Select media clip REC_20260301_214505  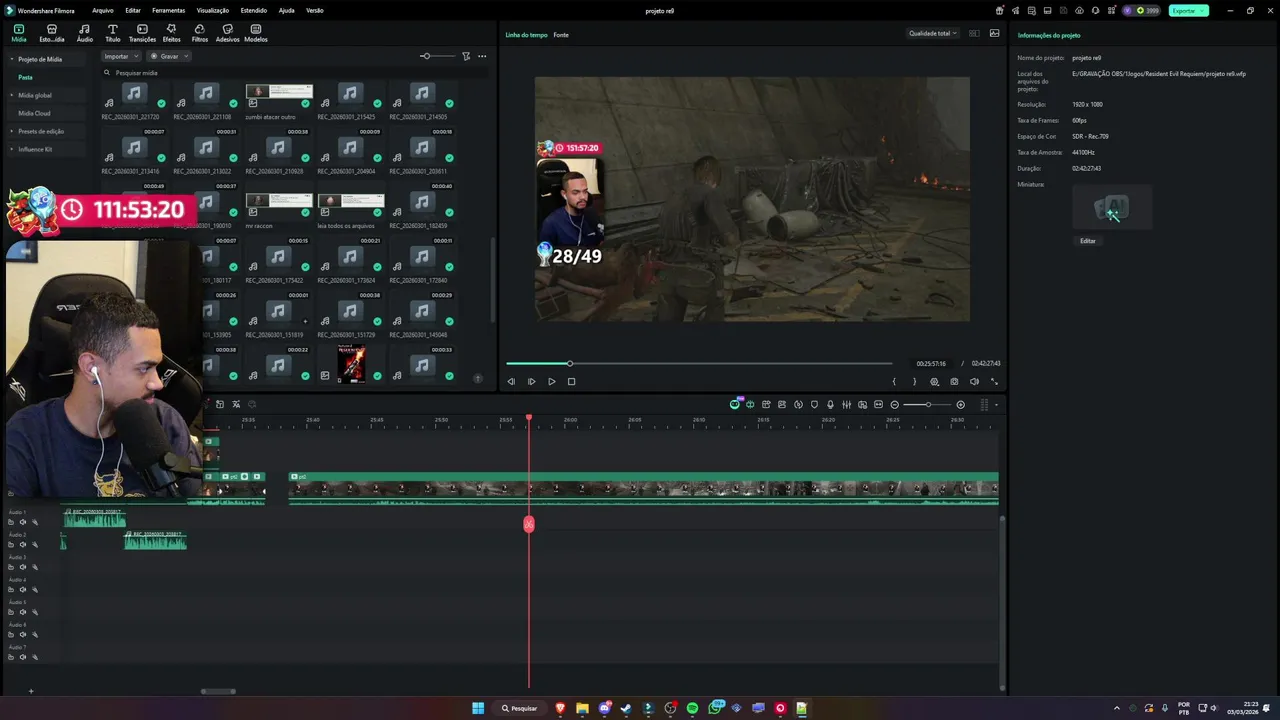422,101
